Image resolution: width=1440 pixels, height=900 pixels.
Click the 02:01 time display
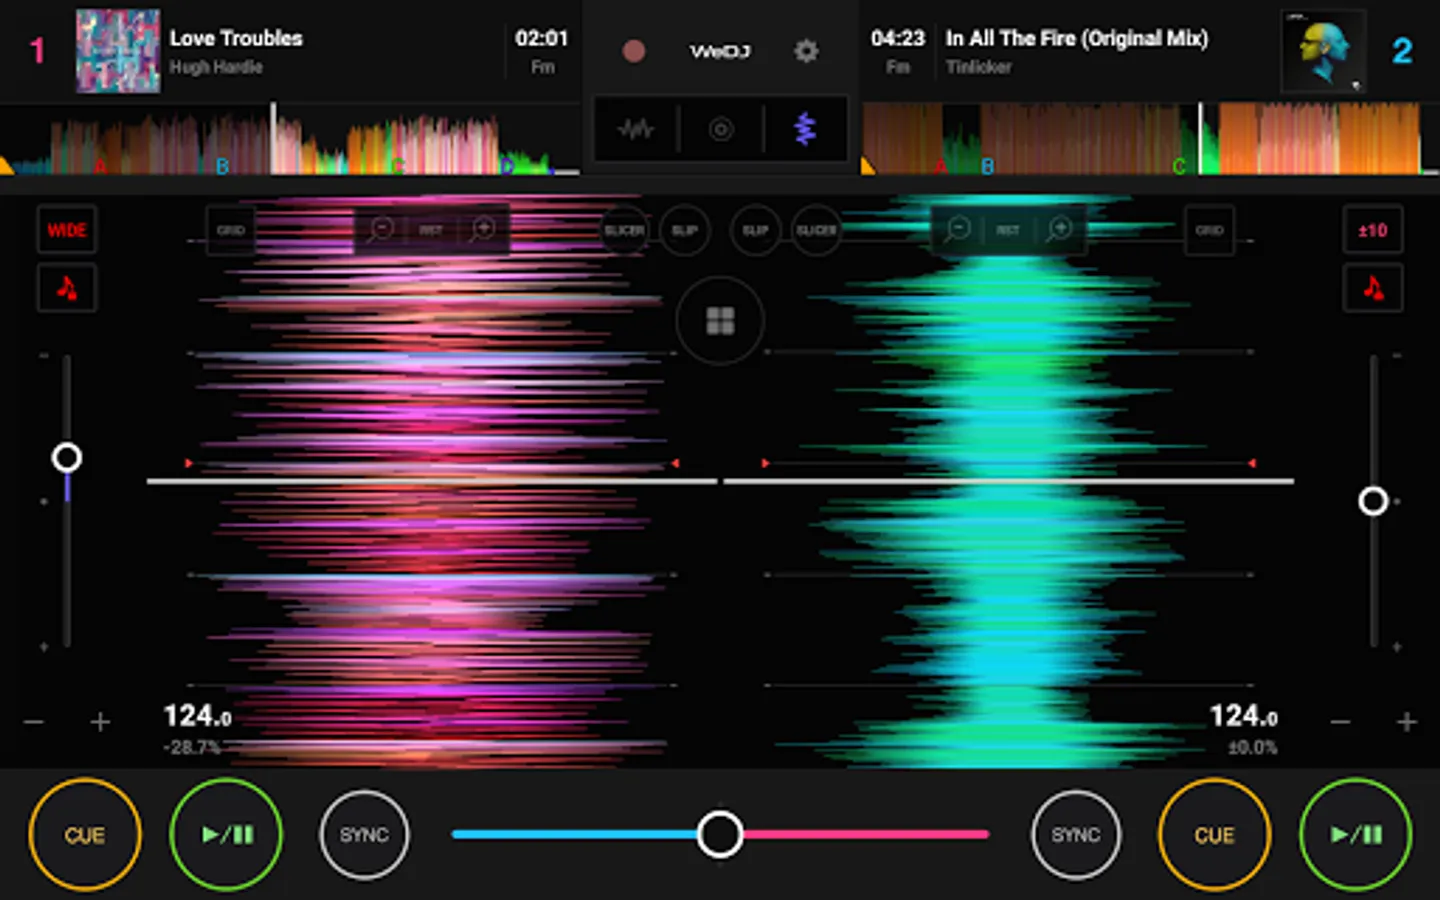pos(541,38)
